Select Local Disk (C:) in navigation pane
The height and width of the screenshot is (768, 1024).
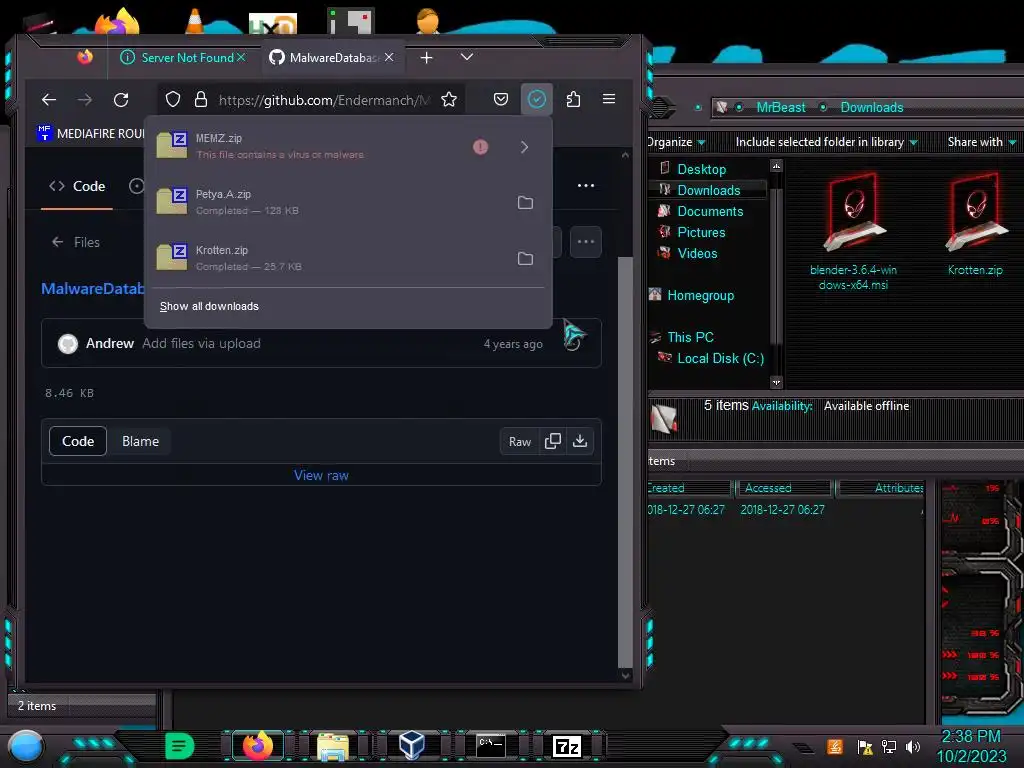[x=720, y=358]
